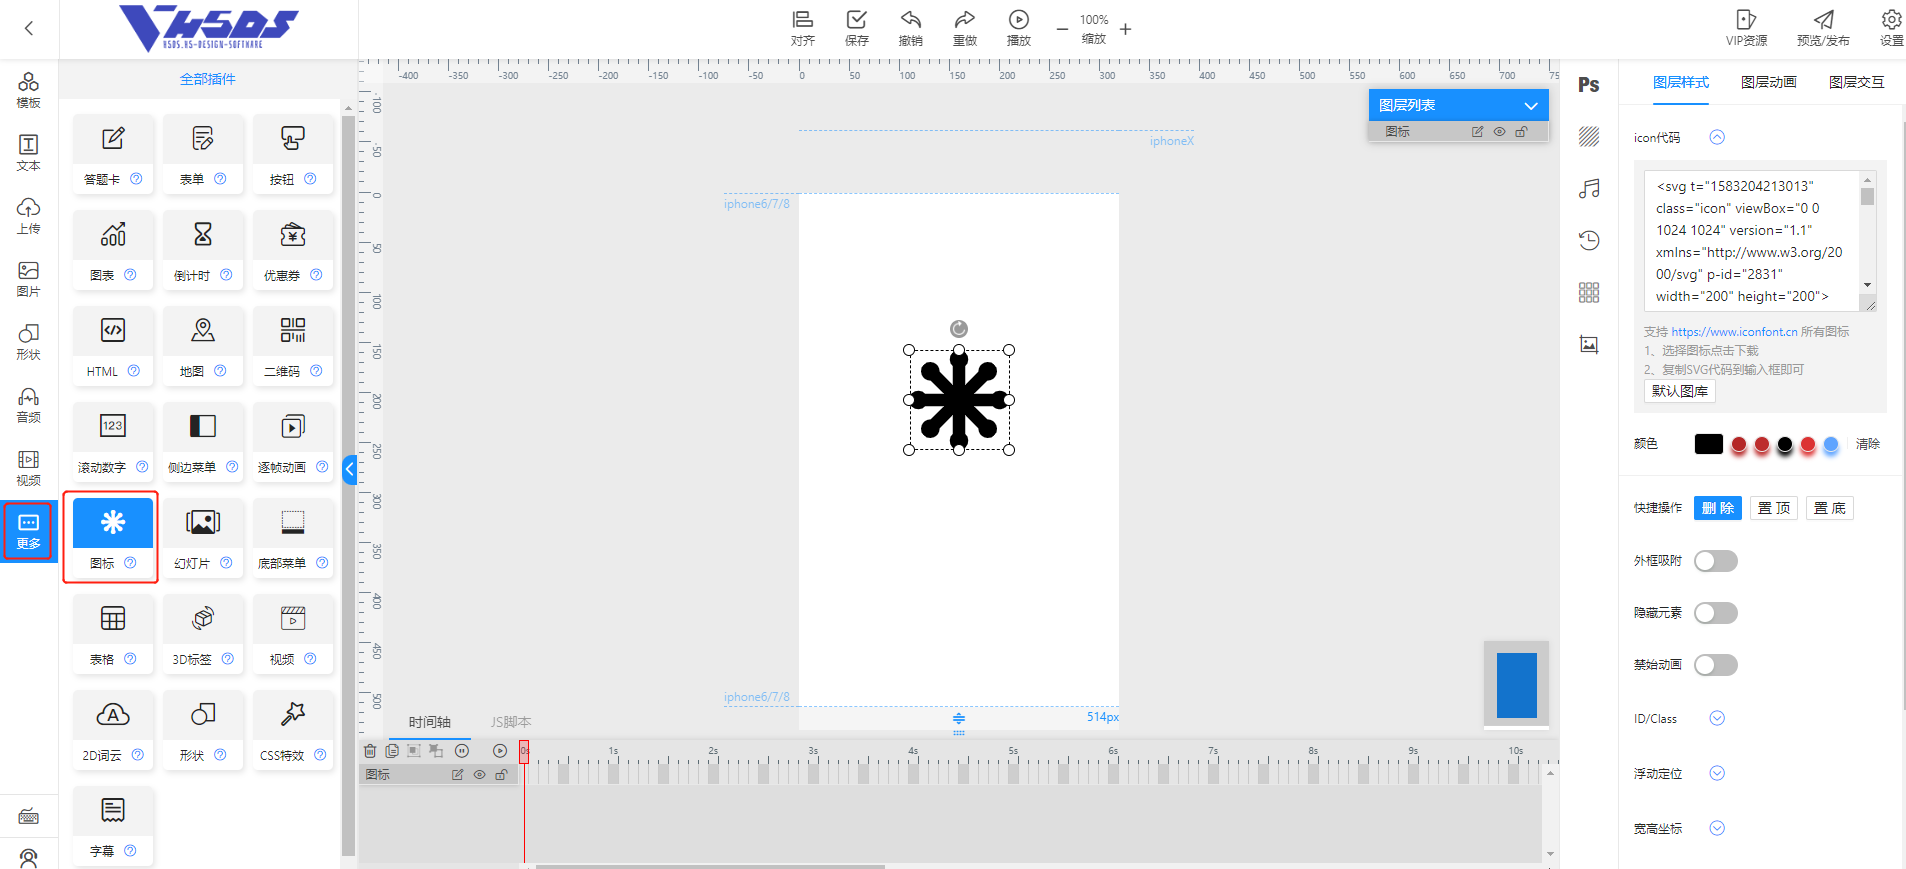The width and height of the screenshot is (1906, 869).
Task: Open the music note panel icon
Action: click(x=1589, y=188)
